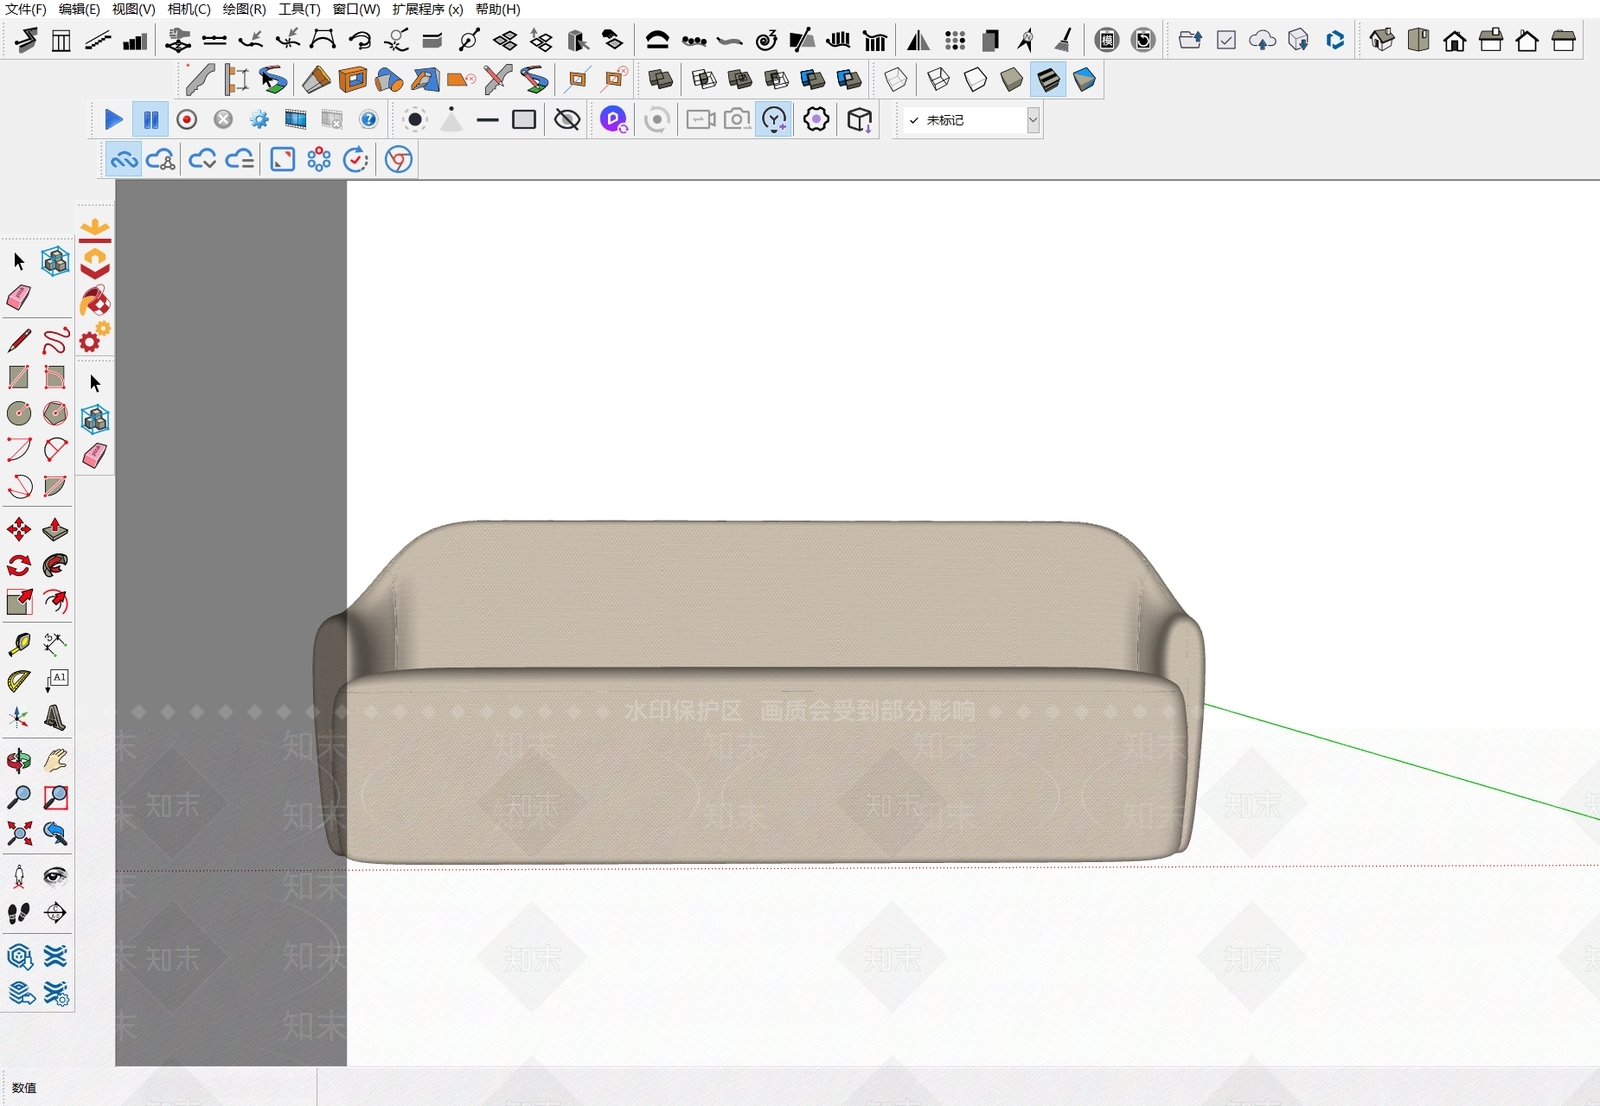The image size is (1600, 1106).
Task: Switch to Monochrome face style
Action: (x=1084, y=79)
